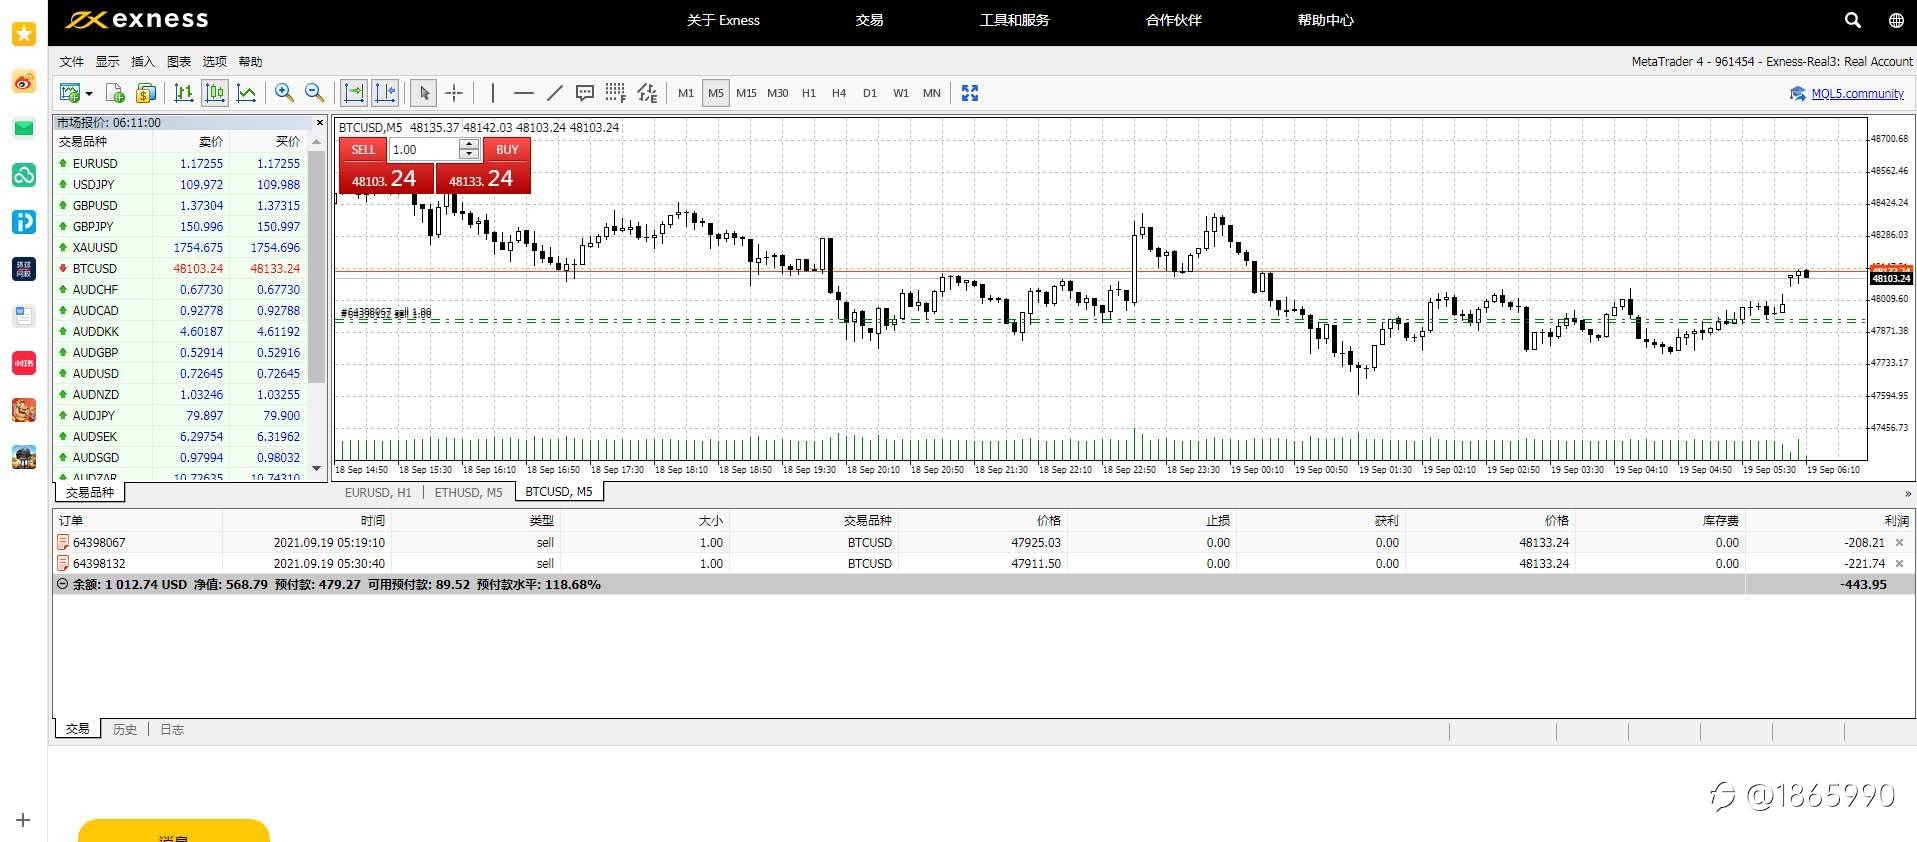Switch to line chart mode

coord(246,93)
